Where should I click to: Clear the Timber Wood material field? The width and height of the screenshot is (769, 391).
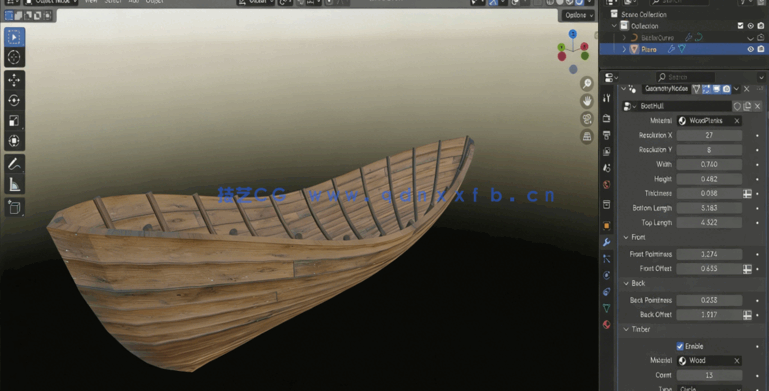pos(737,361)
